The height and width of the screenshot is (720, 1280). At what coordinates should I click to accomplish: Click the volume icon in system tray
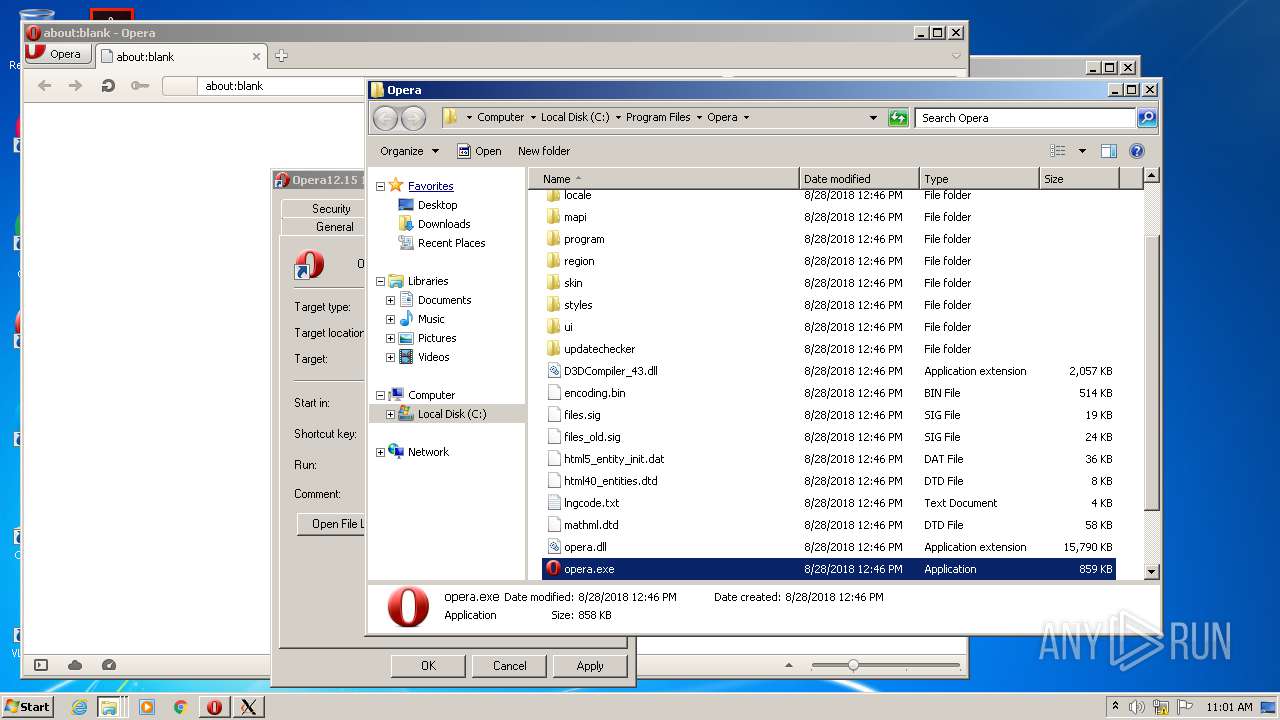click(x=1137, y=707)
